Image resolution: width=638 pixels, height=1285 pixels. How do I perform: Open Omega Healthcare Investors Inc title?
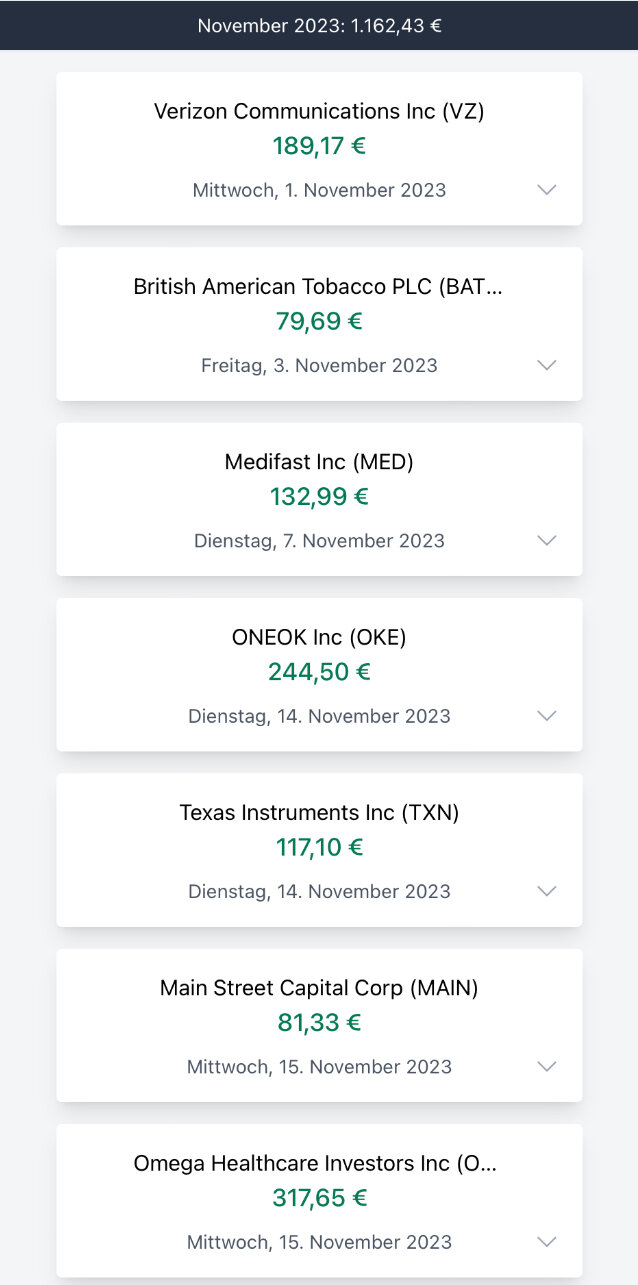(316, 1164)
